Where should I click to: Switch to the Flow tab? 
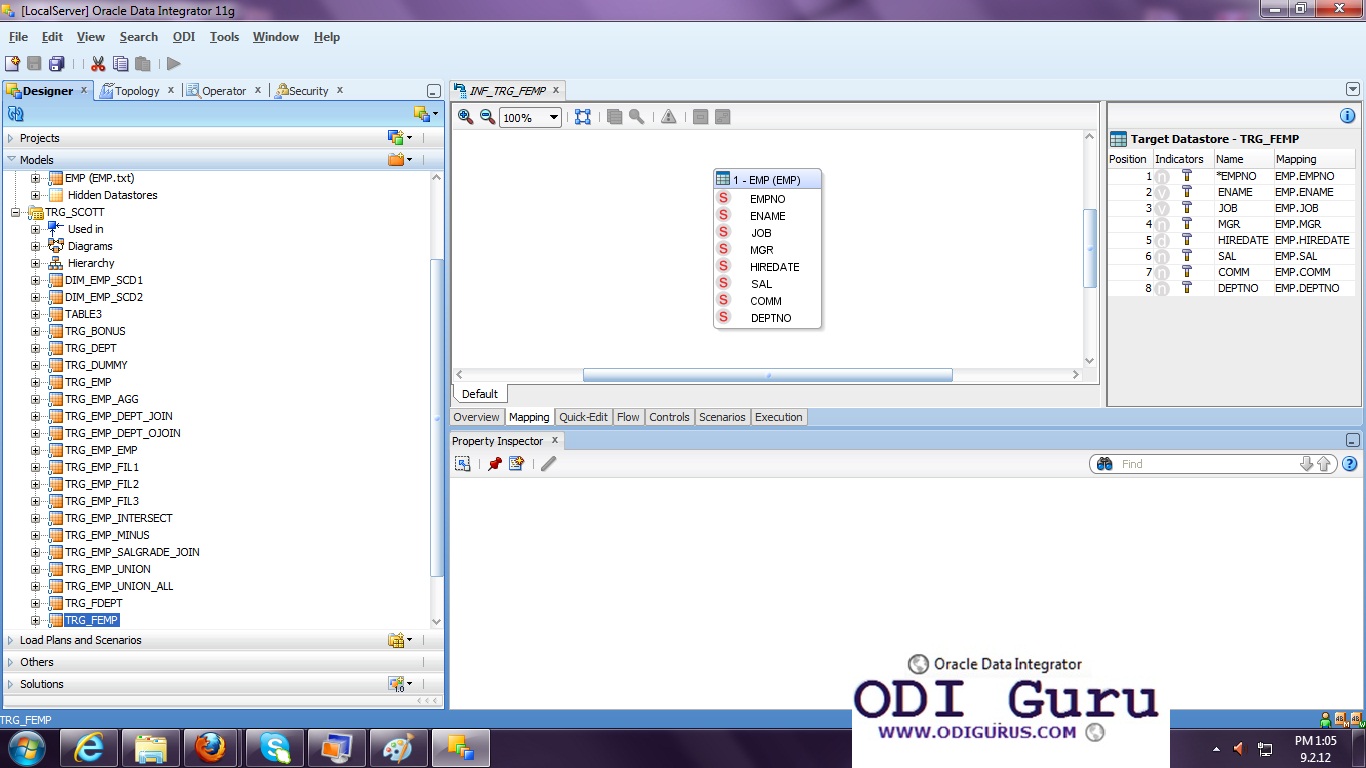628,417
